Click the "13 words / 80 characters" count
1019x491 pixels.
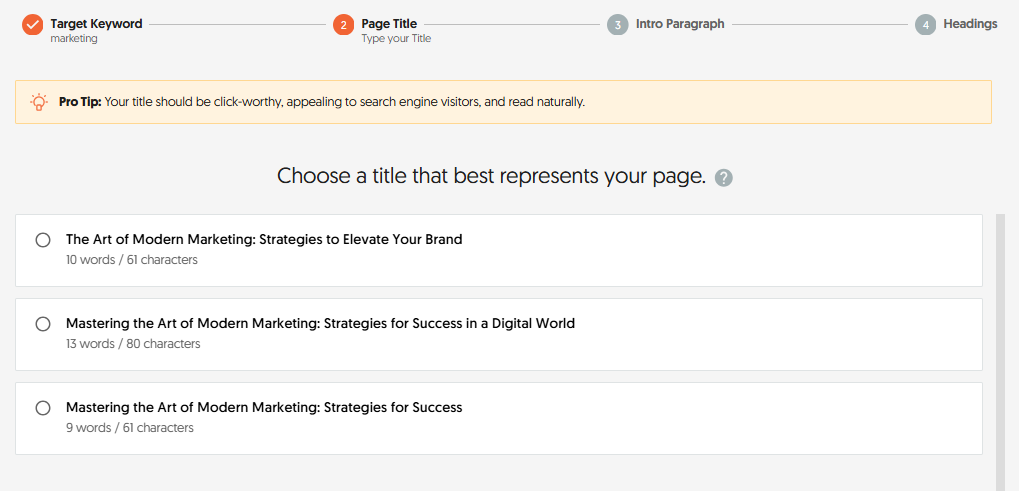(133, 344)
